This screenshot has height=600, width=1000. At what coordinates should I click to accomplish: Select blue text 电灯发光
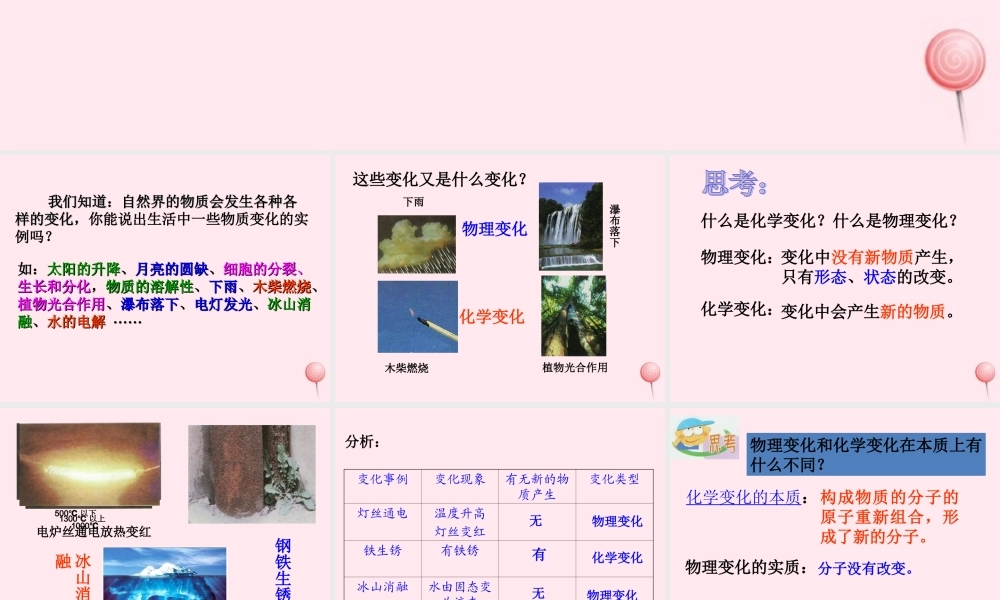pyautogui.click(x=223, y=305)
